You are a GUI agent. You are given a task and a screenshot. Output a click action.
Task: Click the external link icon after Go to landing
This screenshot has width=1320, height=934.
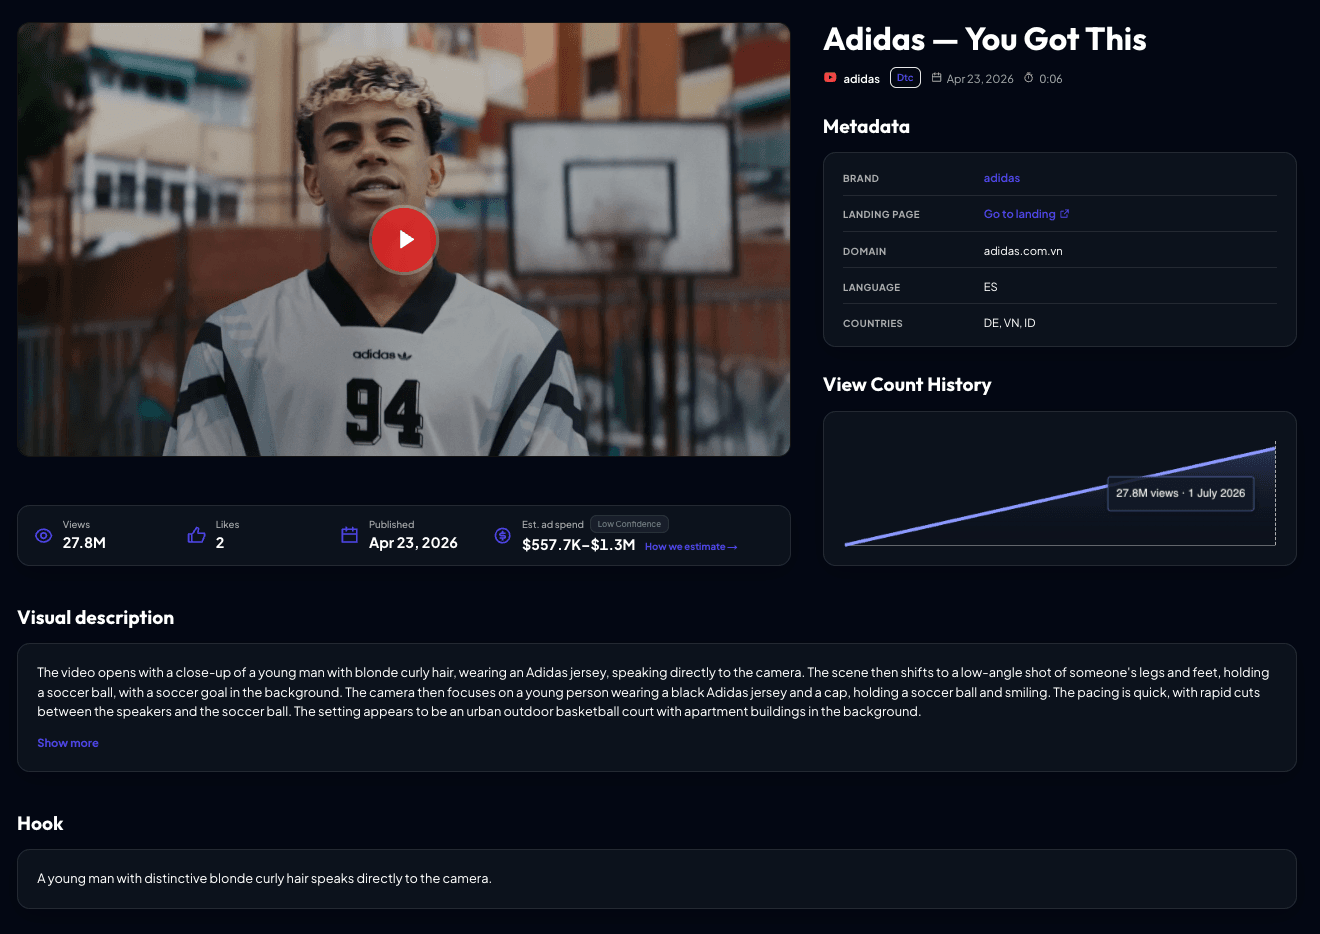(1065, 213)
